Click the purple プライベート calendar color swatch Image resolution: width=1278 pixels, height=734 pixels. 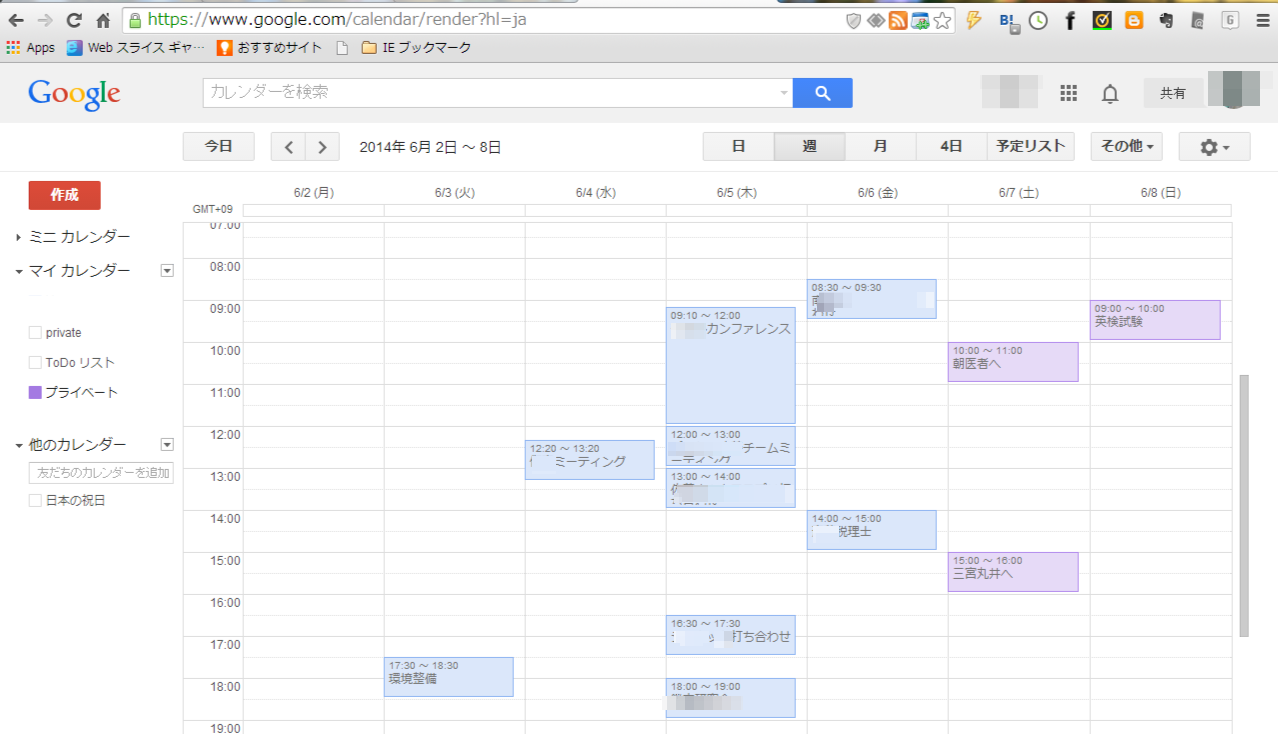36,393
